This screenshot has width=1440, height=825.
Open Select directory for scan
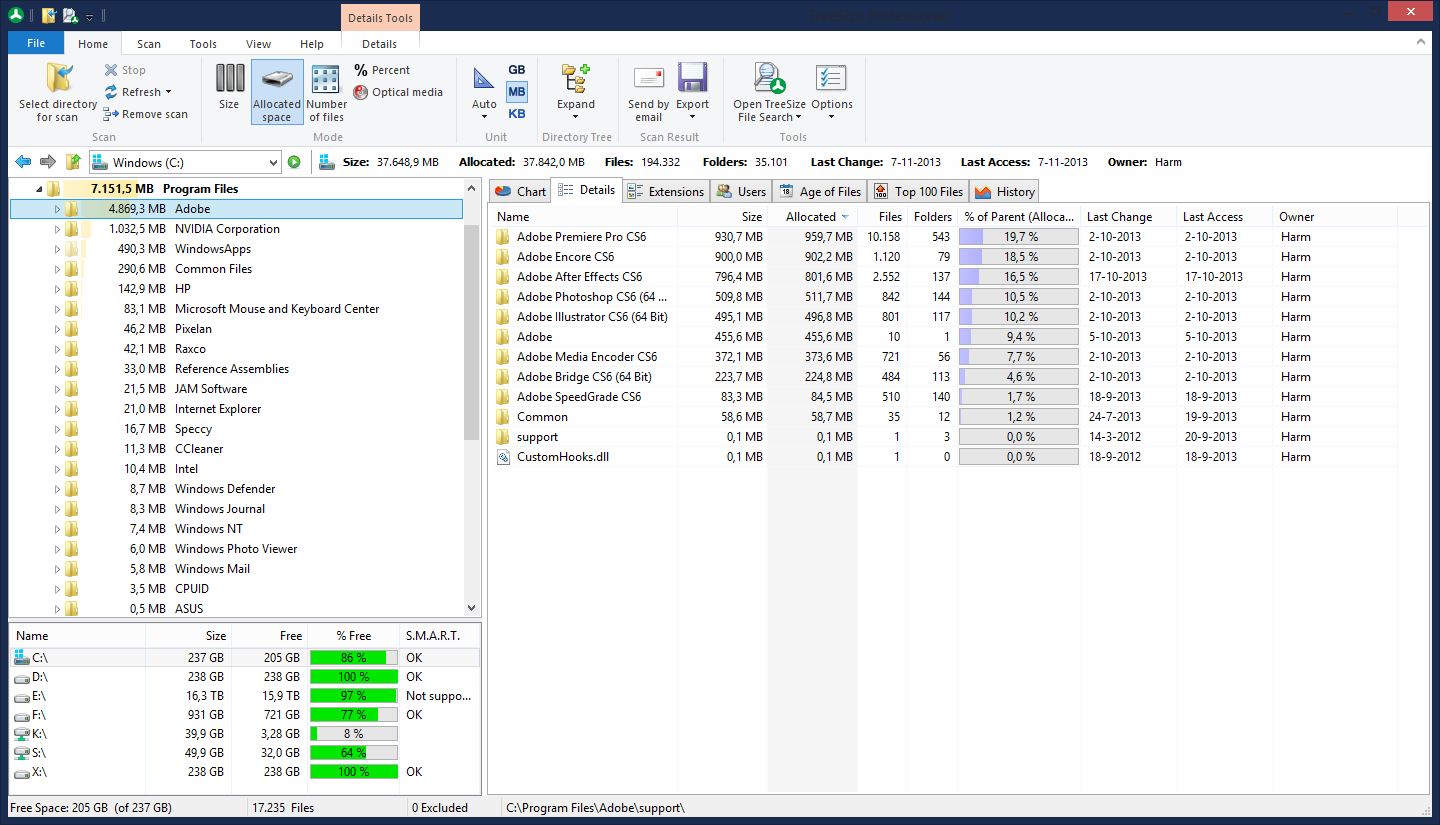coord(58,92)
